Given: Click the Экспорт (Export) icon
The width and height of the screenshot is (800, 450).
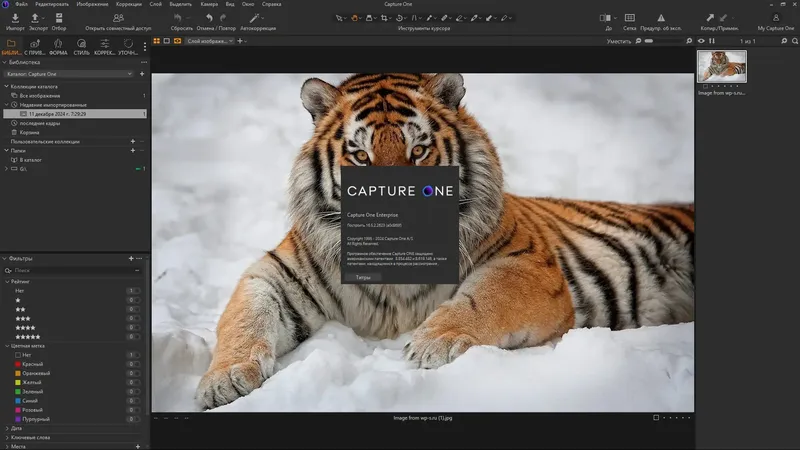Looking at the screenshot, I should click(x=36, y=18).
